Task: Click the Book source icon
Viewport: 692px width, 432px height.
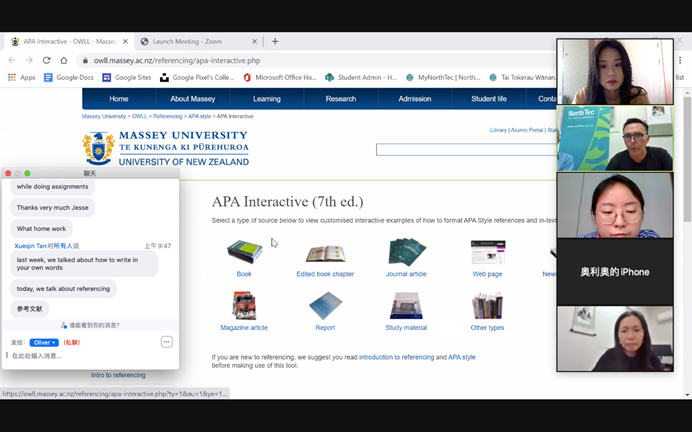Action: point(244,252)
